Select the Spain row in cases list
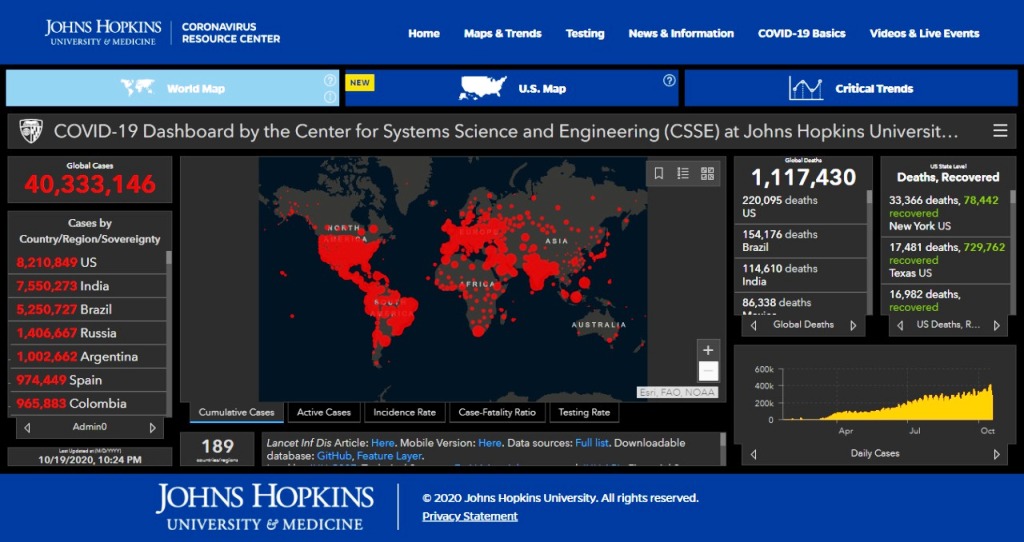The height and width of the screenshot is (542, 1024). 88,380
